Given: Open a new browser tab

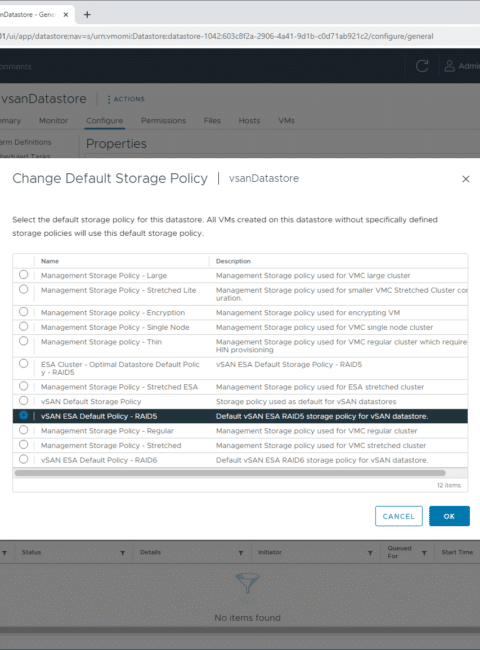Looking at the screenshot, I should pos(87,15).
